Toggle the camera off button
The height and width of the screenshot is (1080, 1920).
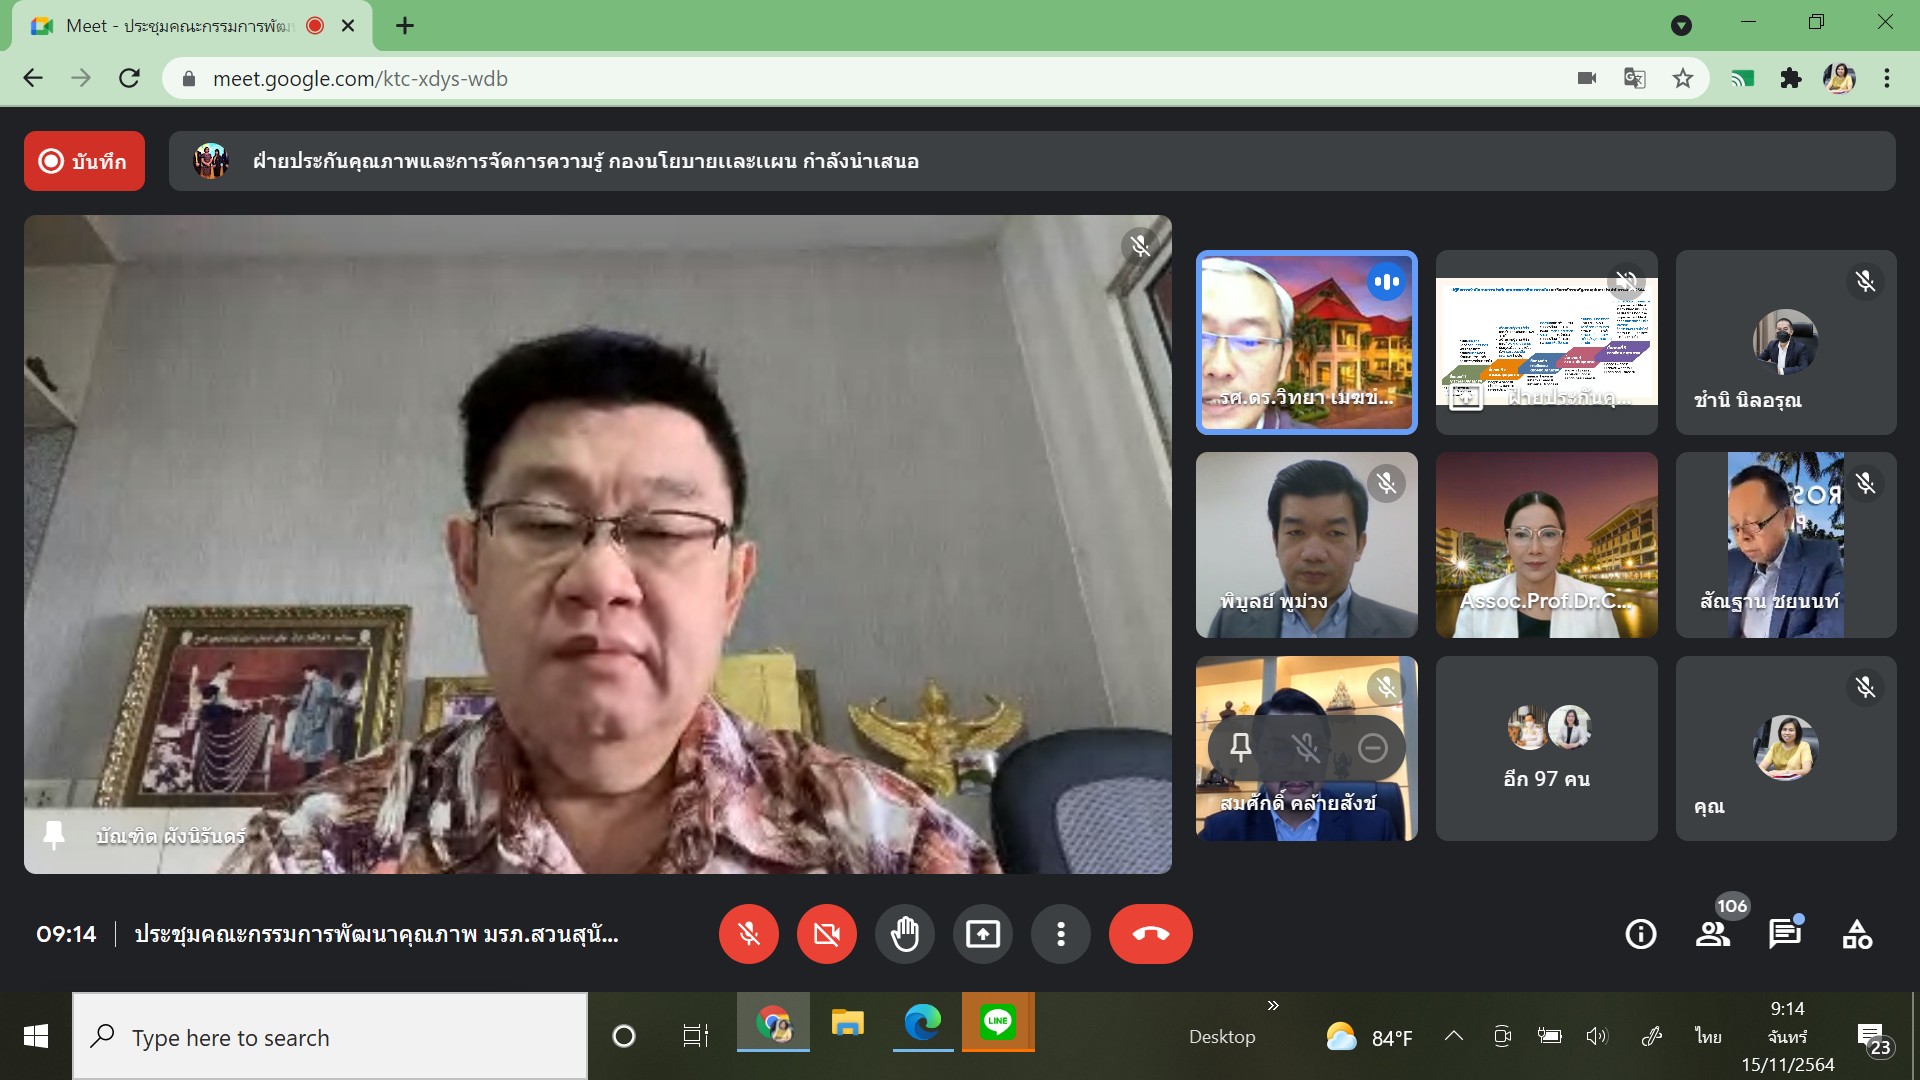pos(826,934)
